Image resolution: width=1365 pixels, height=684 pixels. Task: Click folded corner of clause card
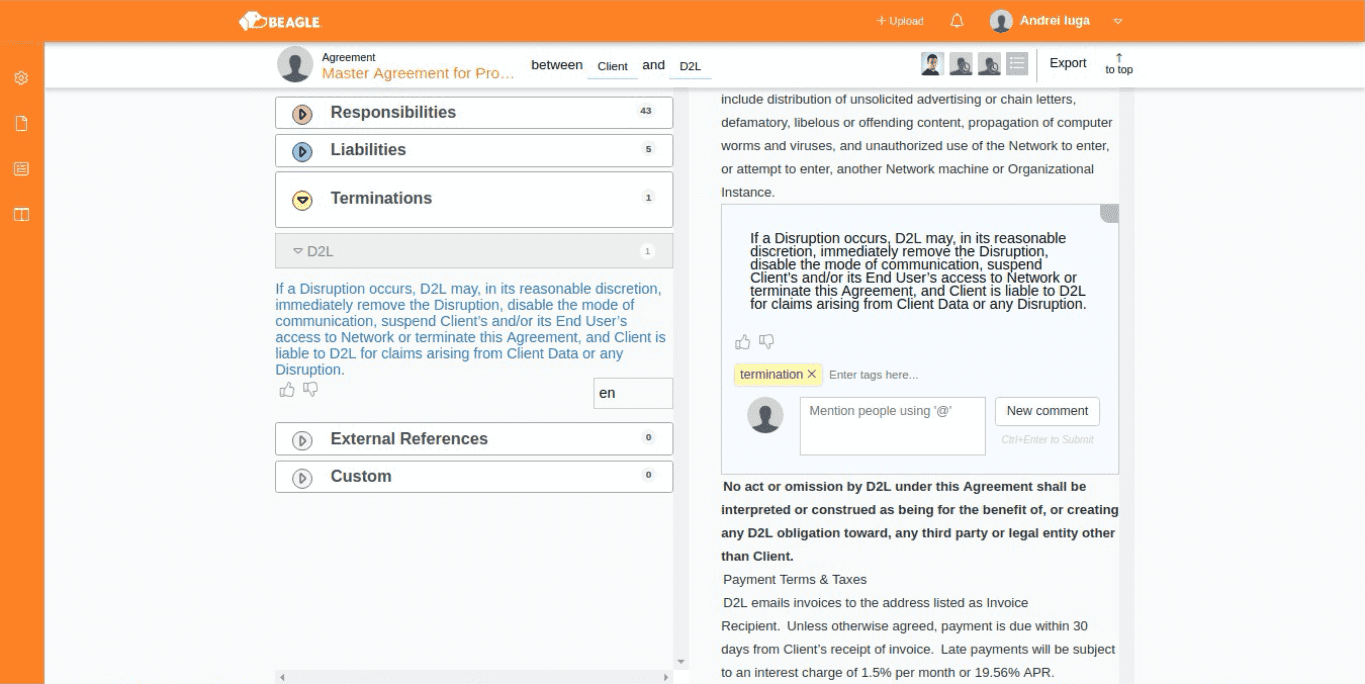1109,213
